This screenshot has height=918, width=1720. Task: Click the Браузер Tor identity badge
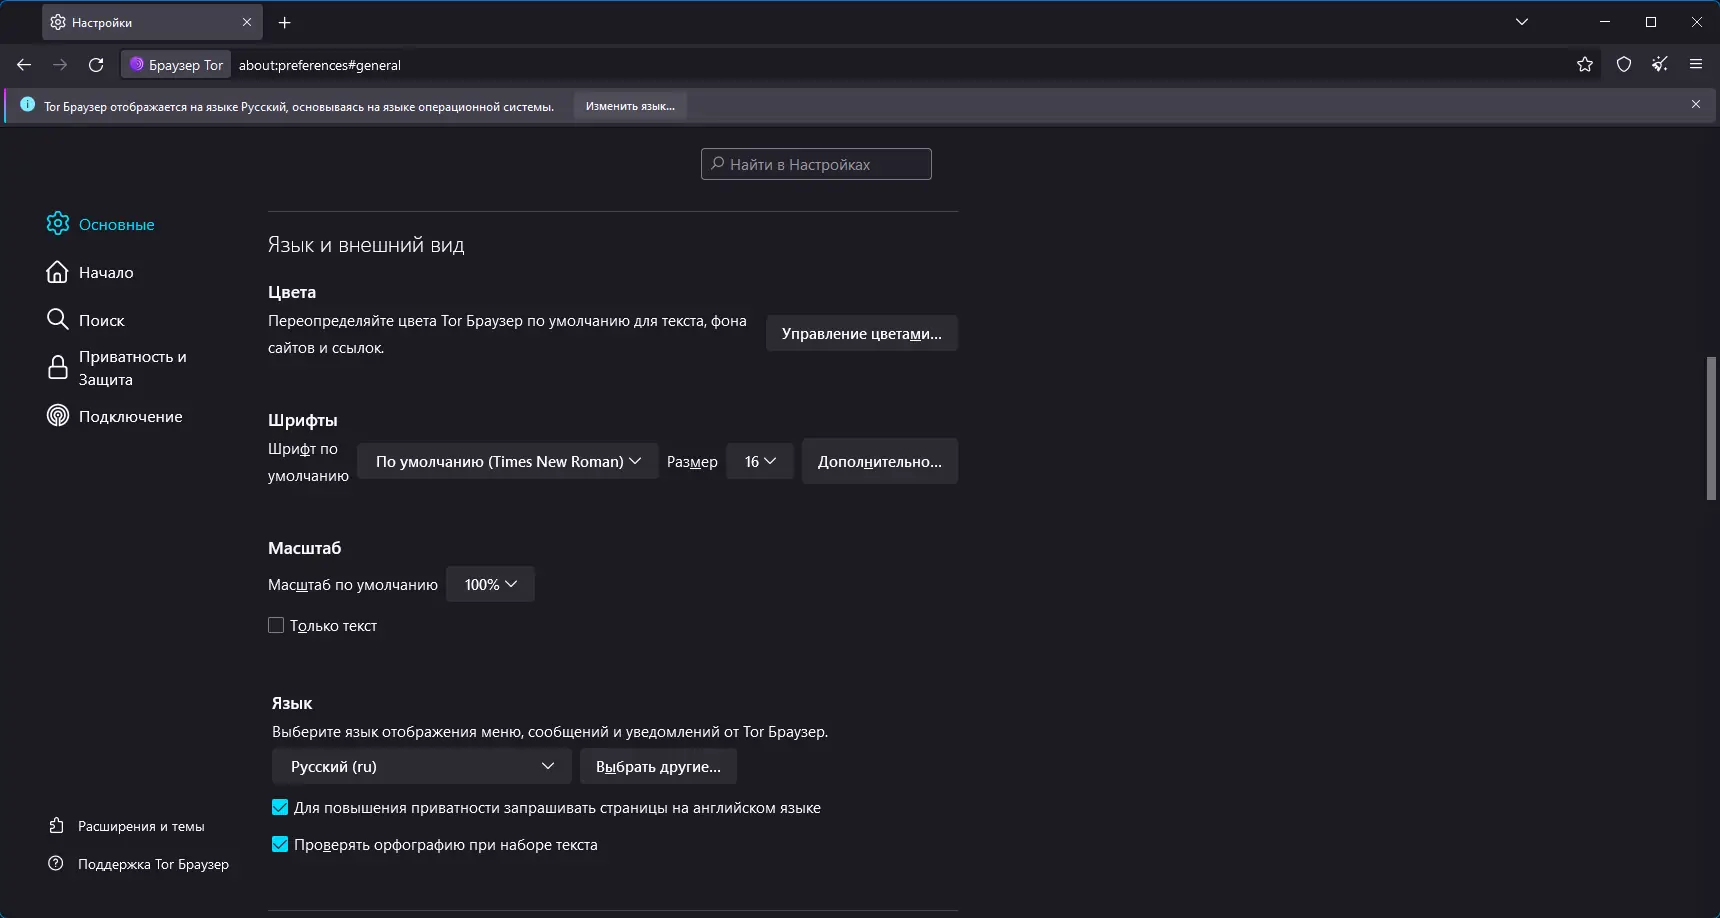176,65
